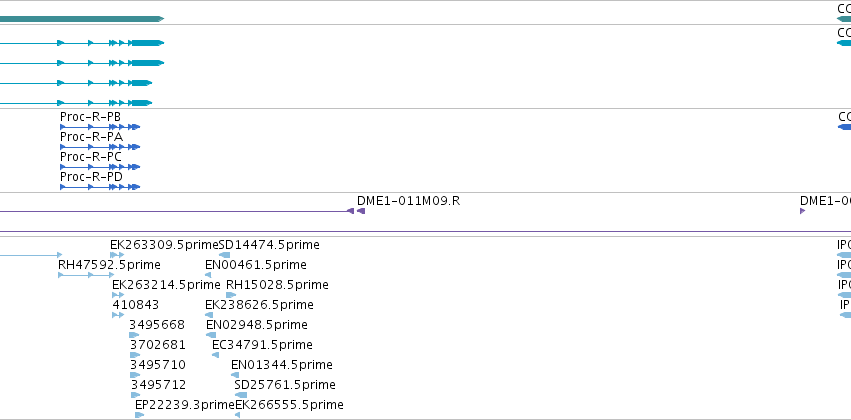This screenshot has width=851, height=420.
Task: Click the SD14474.5prime light blue glyph
Action: click(x=224, y=255)
